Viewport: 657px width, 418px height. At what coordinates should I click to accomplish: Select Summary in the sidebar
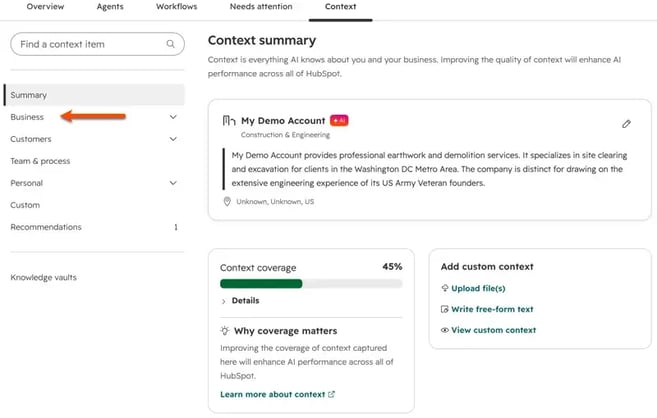[x=94, y=95]
